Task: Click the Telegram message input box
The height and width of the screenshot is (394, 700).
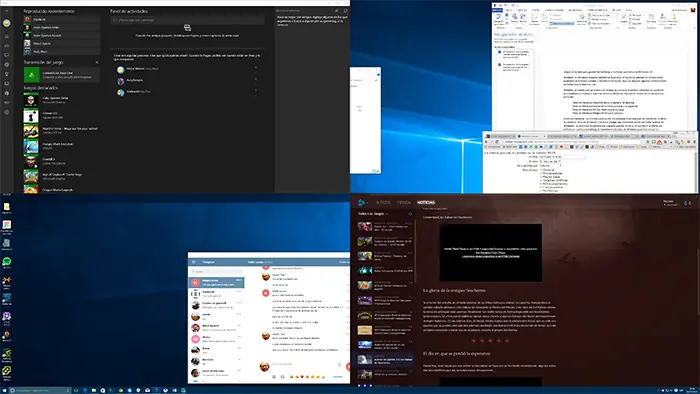Action: [304, 365]
